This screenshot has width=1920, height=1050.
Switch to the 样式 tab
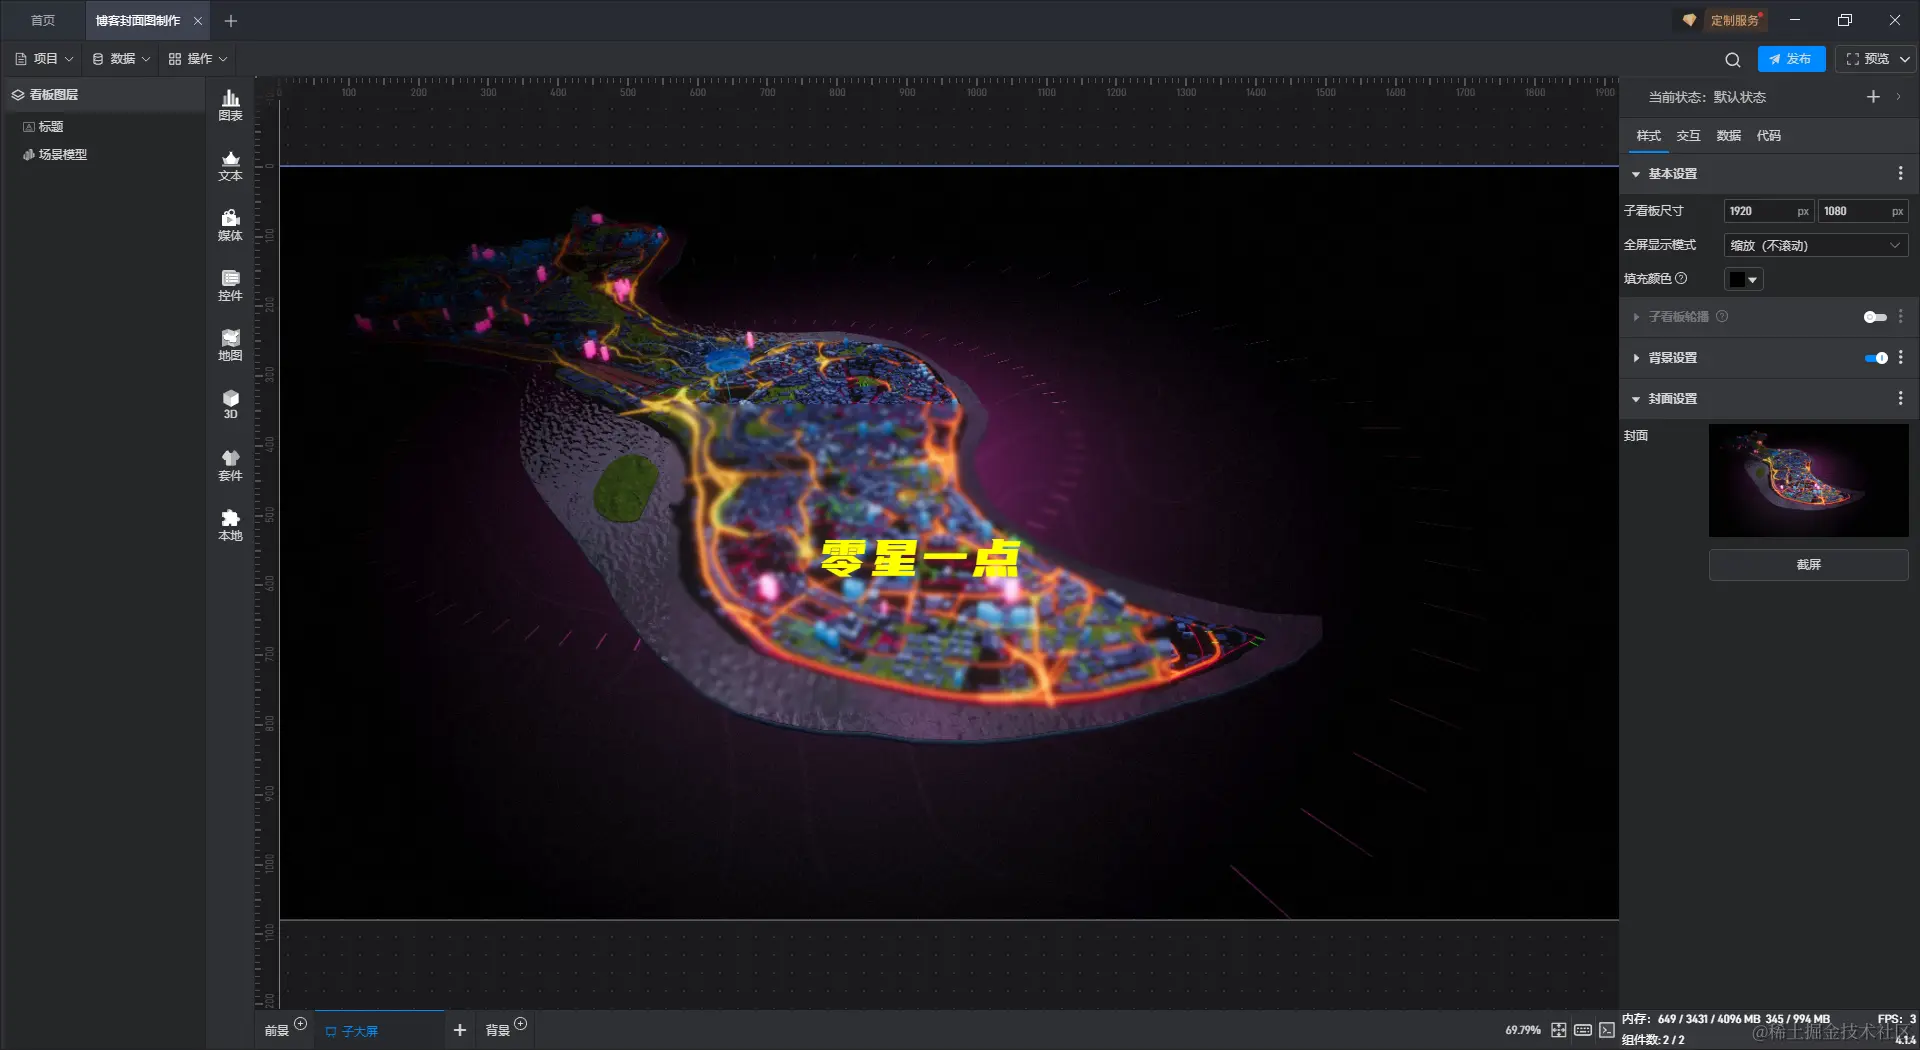(x=1648, y=136)
